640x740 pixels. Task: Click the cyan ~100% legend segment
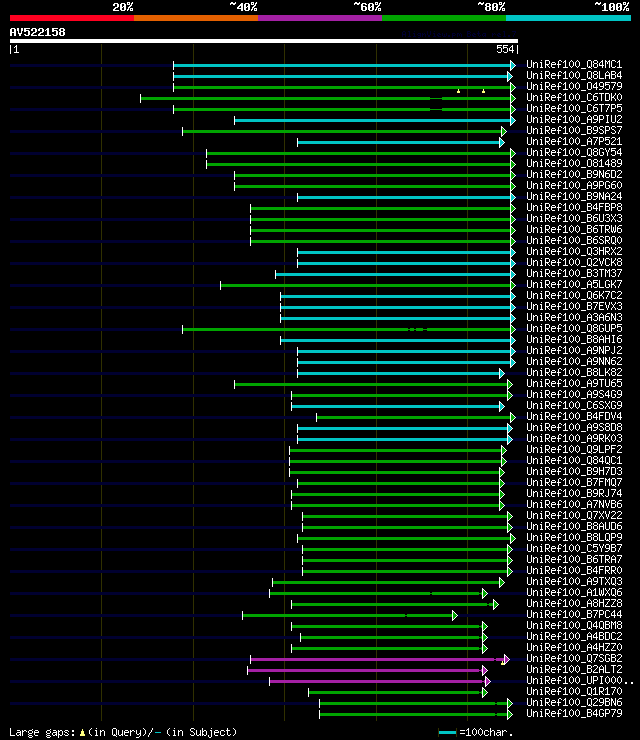[x=568, y=18]
